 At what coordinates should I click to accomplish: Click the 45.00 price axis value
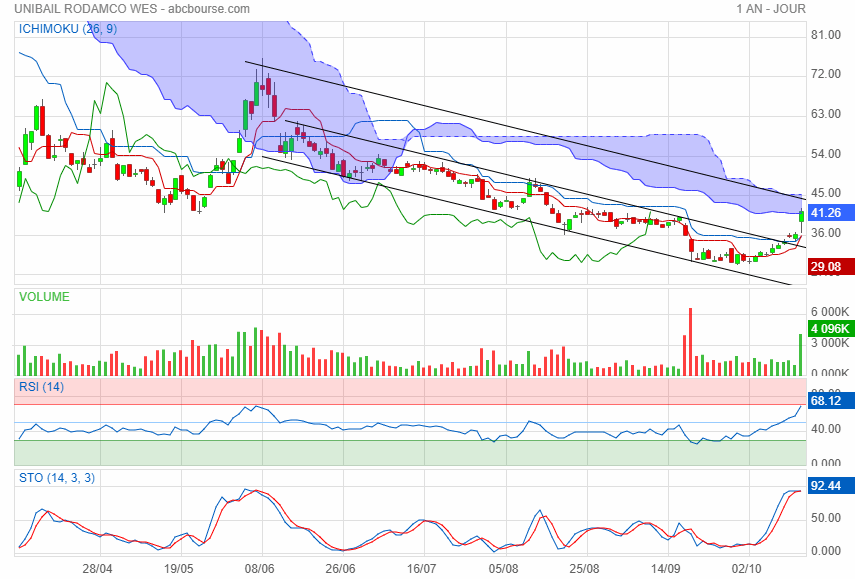click(826, 193)
